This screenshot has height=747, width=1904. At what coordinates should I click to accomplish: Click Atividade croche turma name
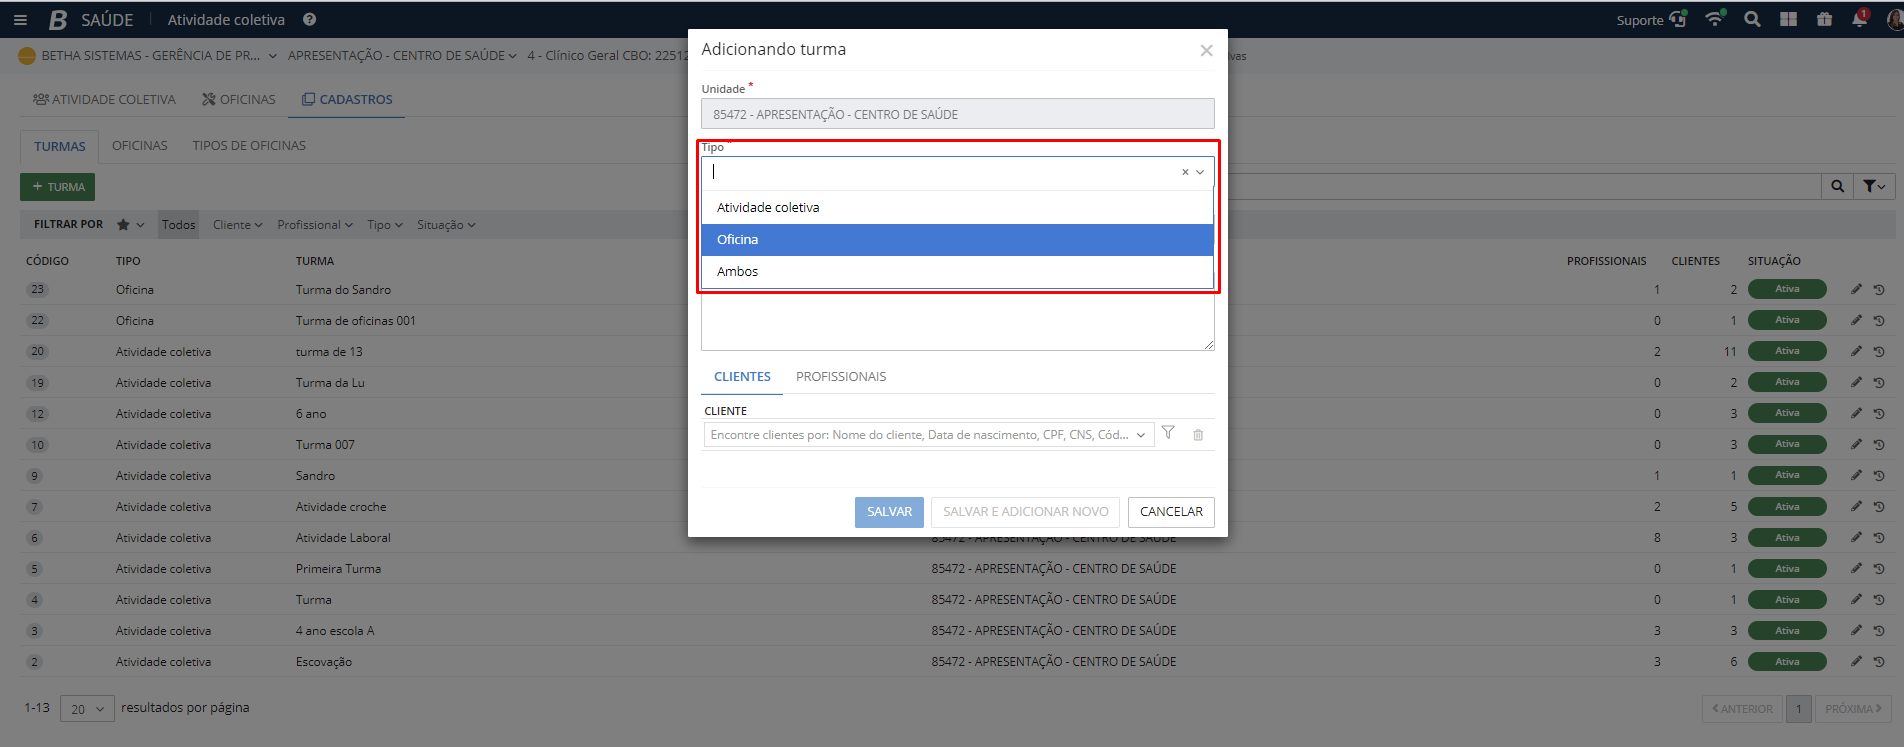(341, 507)
